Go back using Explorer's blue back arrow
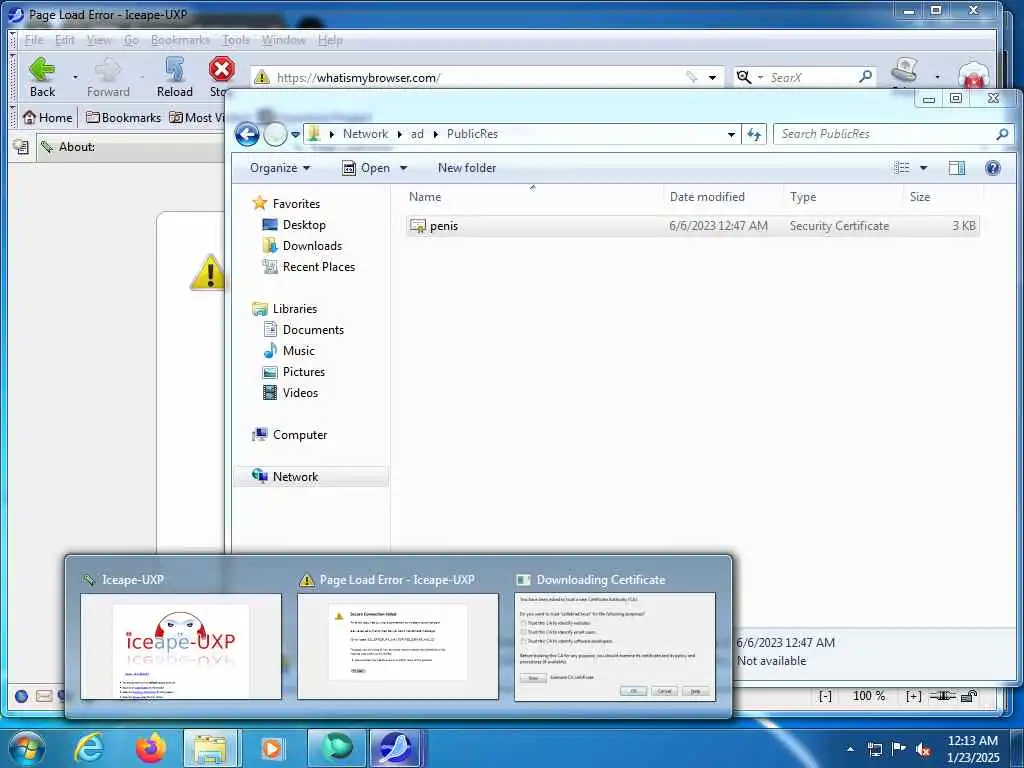Image resolution: width=1024 pixels, height=768 pixels. click(247, 135)
